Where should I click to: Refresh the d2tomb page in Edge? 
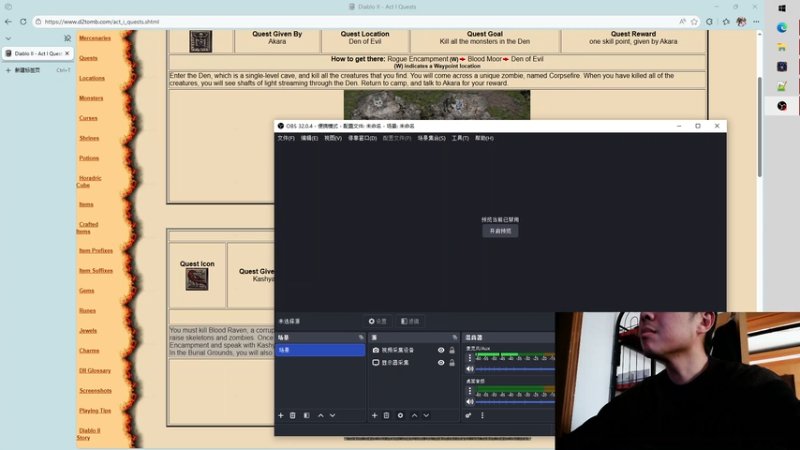coord(23,21)
